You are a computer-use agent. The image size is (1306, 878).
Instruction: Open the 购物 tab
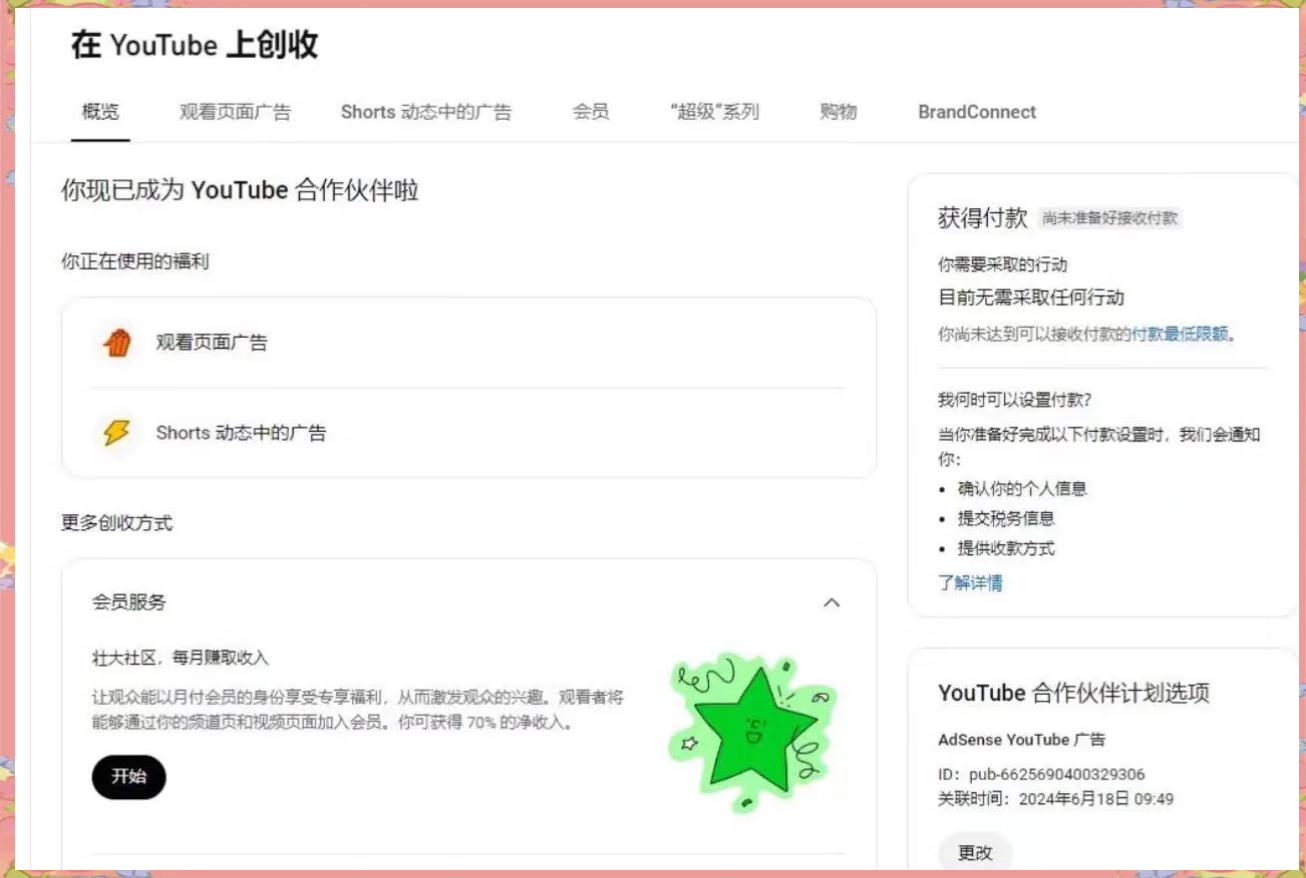838,112
